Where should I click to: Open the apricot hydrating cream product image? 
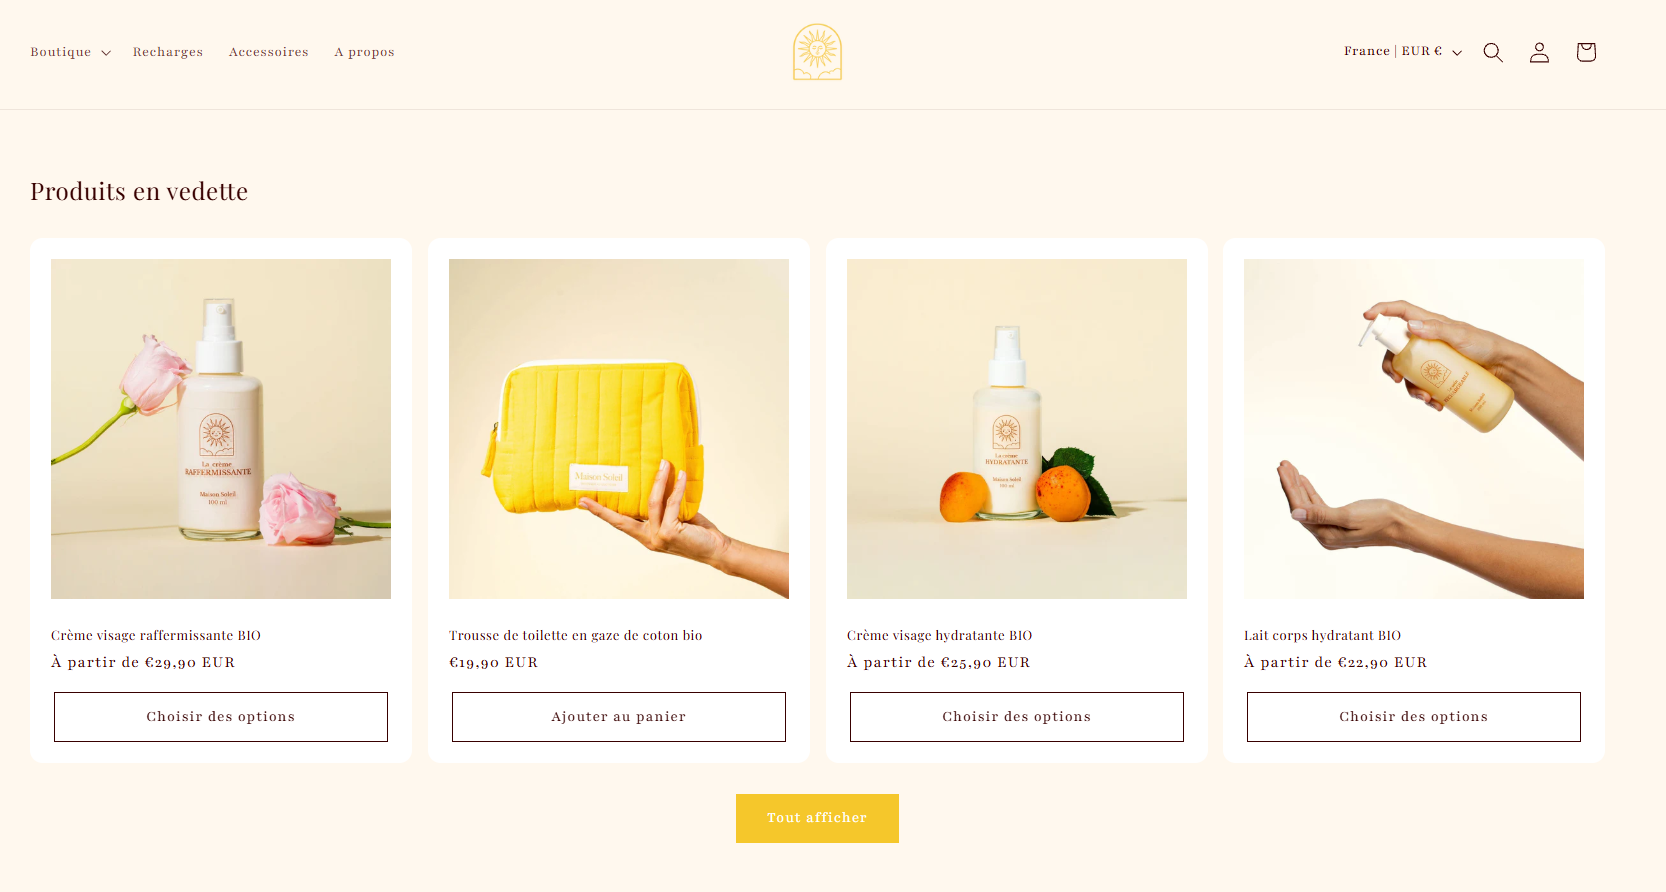coord(1017,429)
